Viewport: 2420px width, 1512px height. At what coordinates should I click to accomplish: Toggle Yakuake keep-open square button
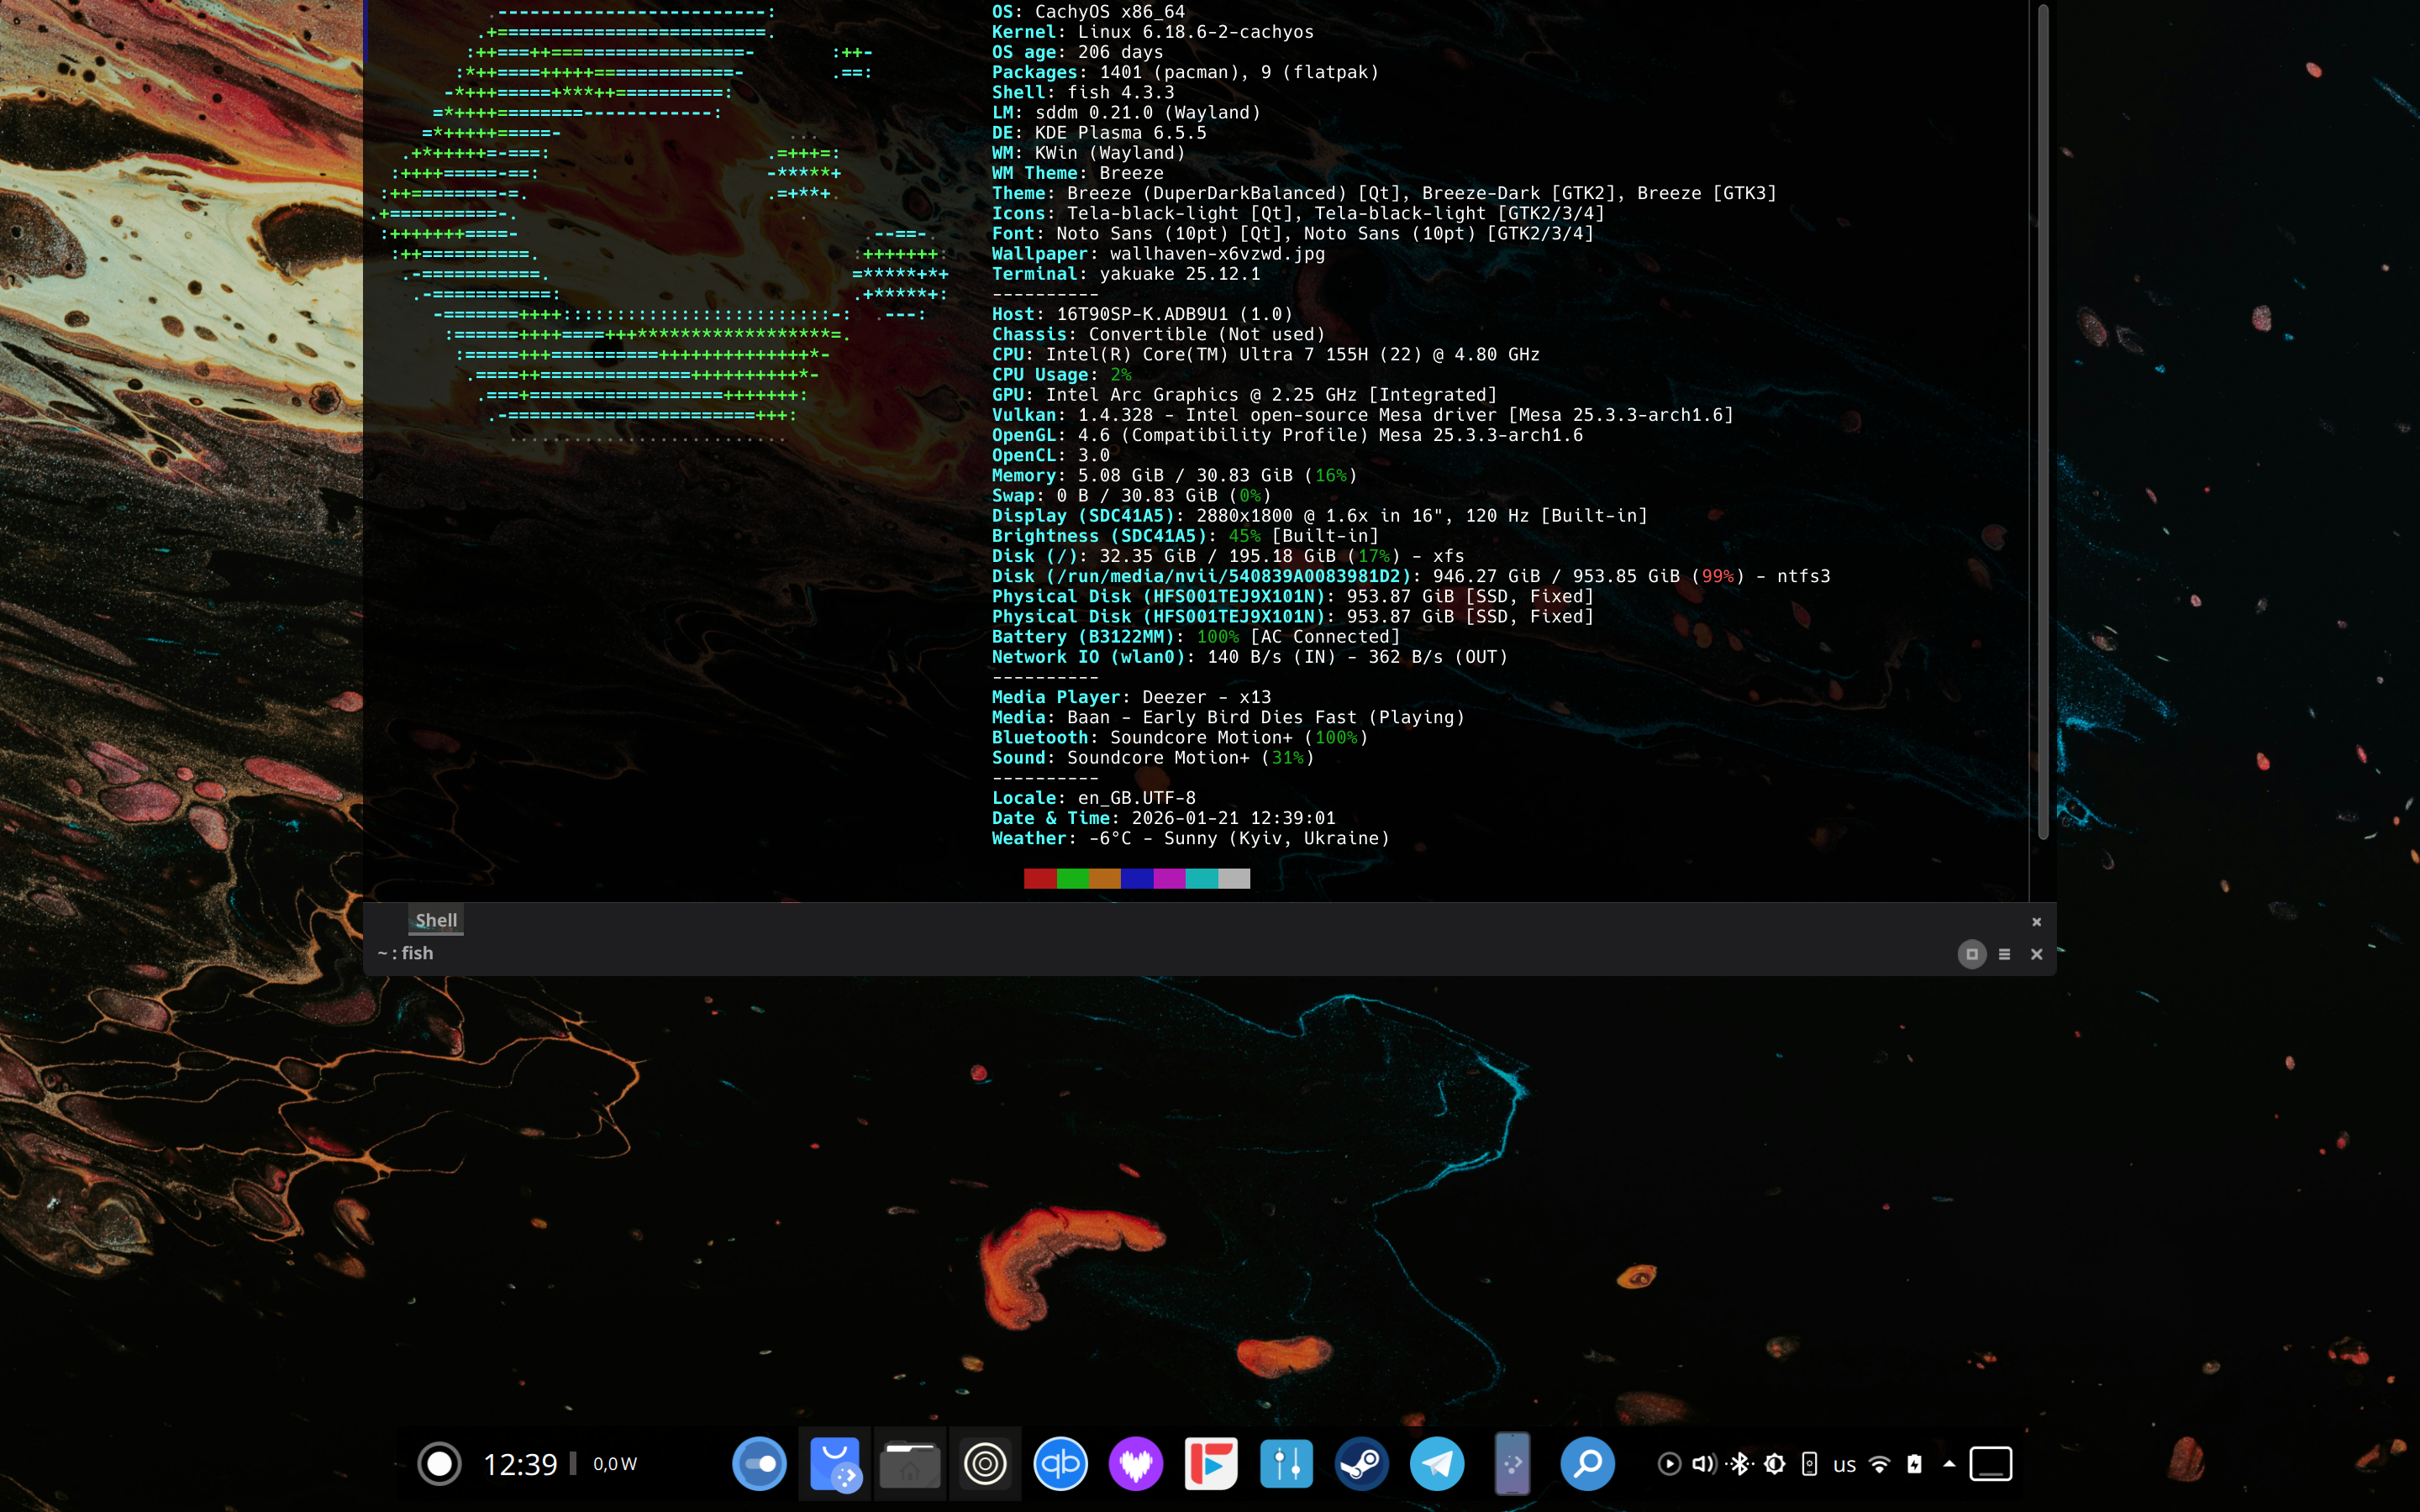pyautogui.click(x=1971, y=954)
